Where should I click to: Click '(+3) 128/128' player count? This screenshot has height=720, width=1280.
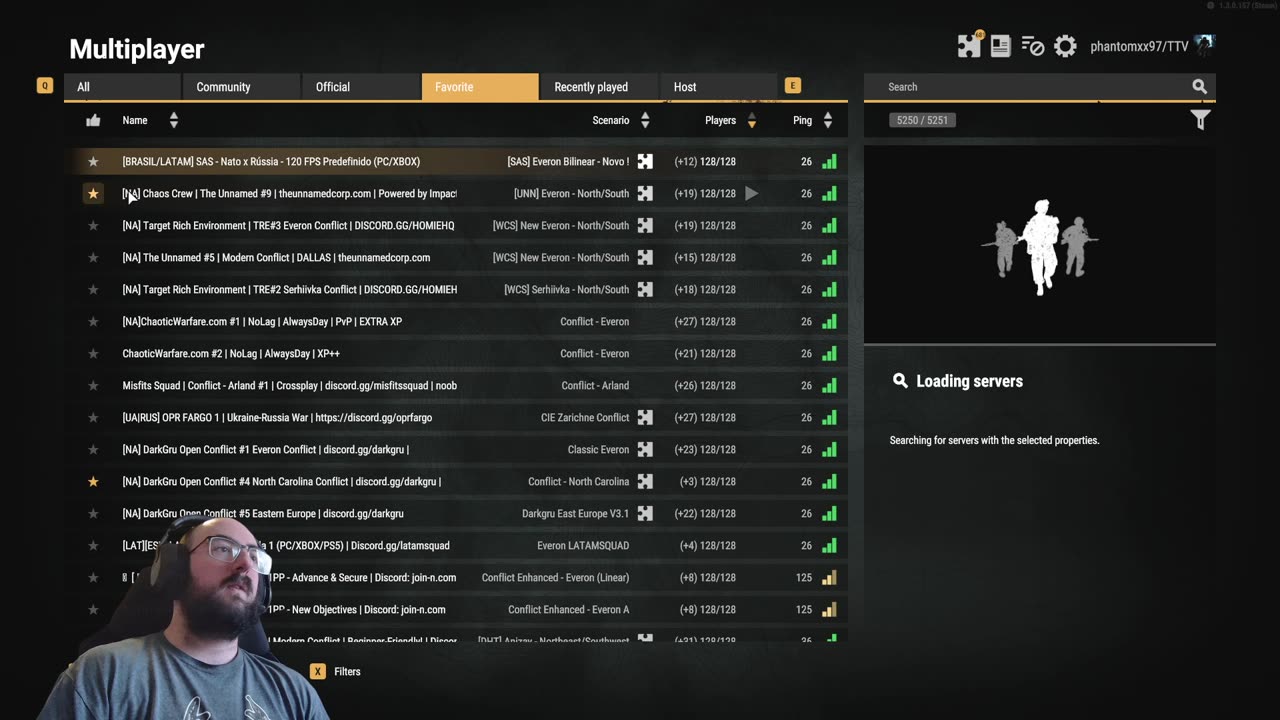tap(708, 481)
